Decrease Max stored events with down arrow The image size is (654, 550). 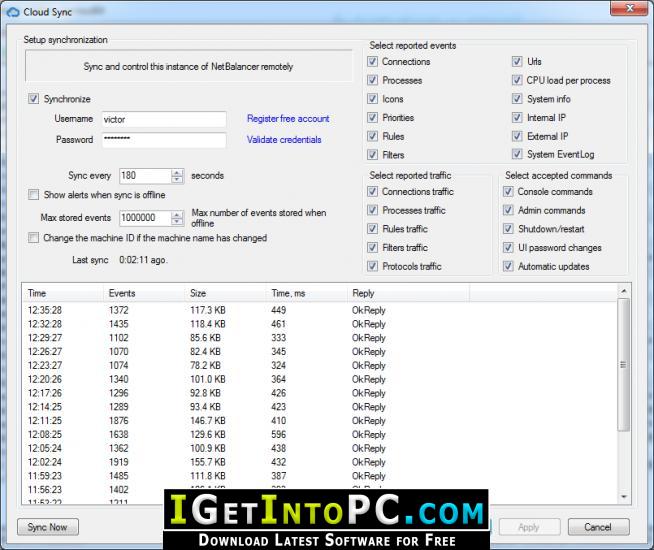tap(177, 221)
